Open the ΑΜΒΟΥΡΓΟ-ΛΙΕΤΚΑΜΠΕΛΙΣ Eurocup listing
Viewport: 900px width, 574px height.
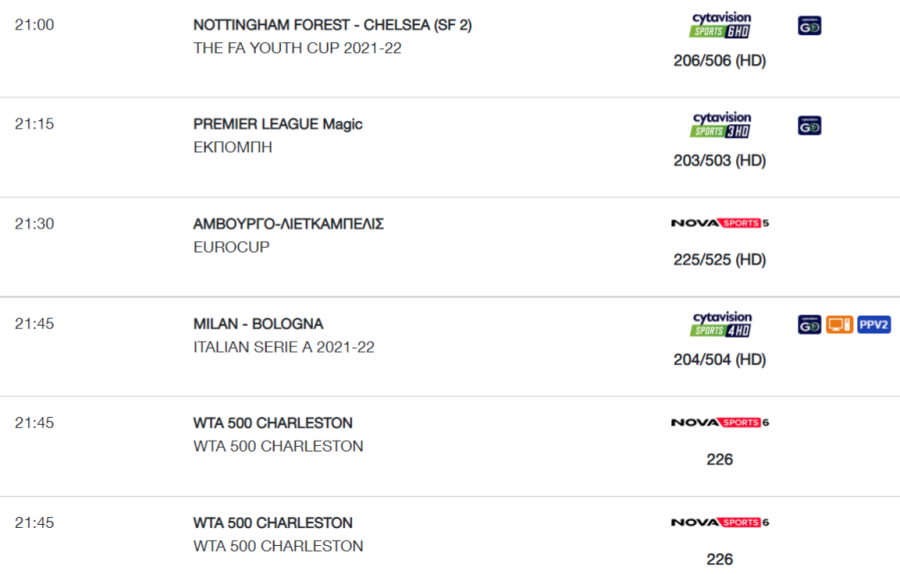coord(289,224)
